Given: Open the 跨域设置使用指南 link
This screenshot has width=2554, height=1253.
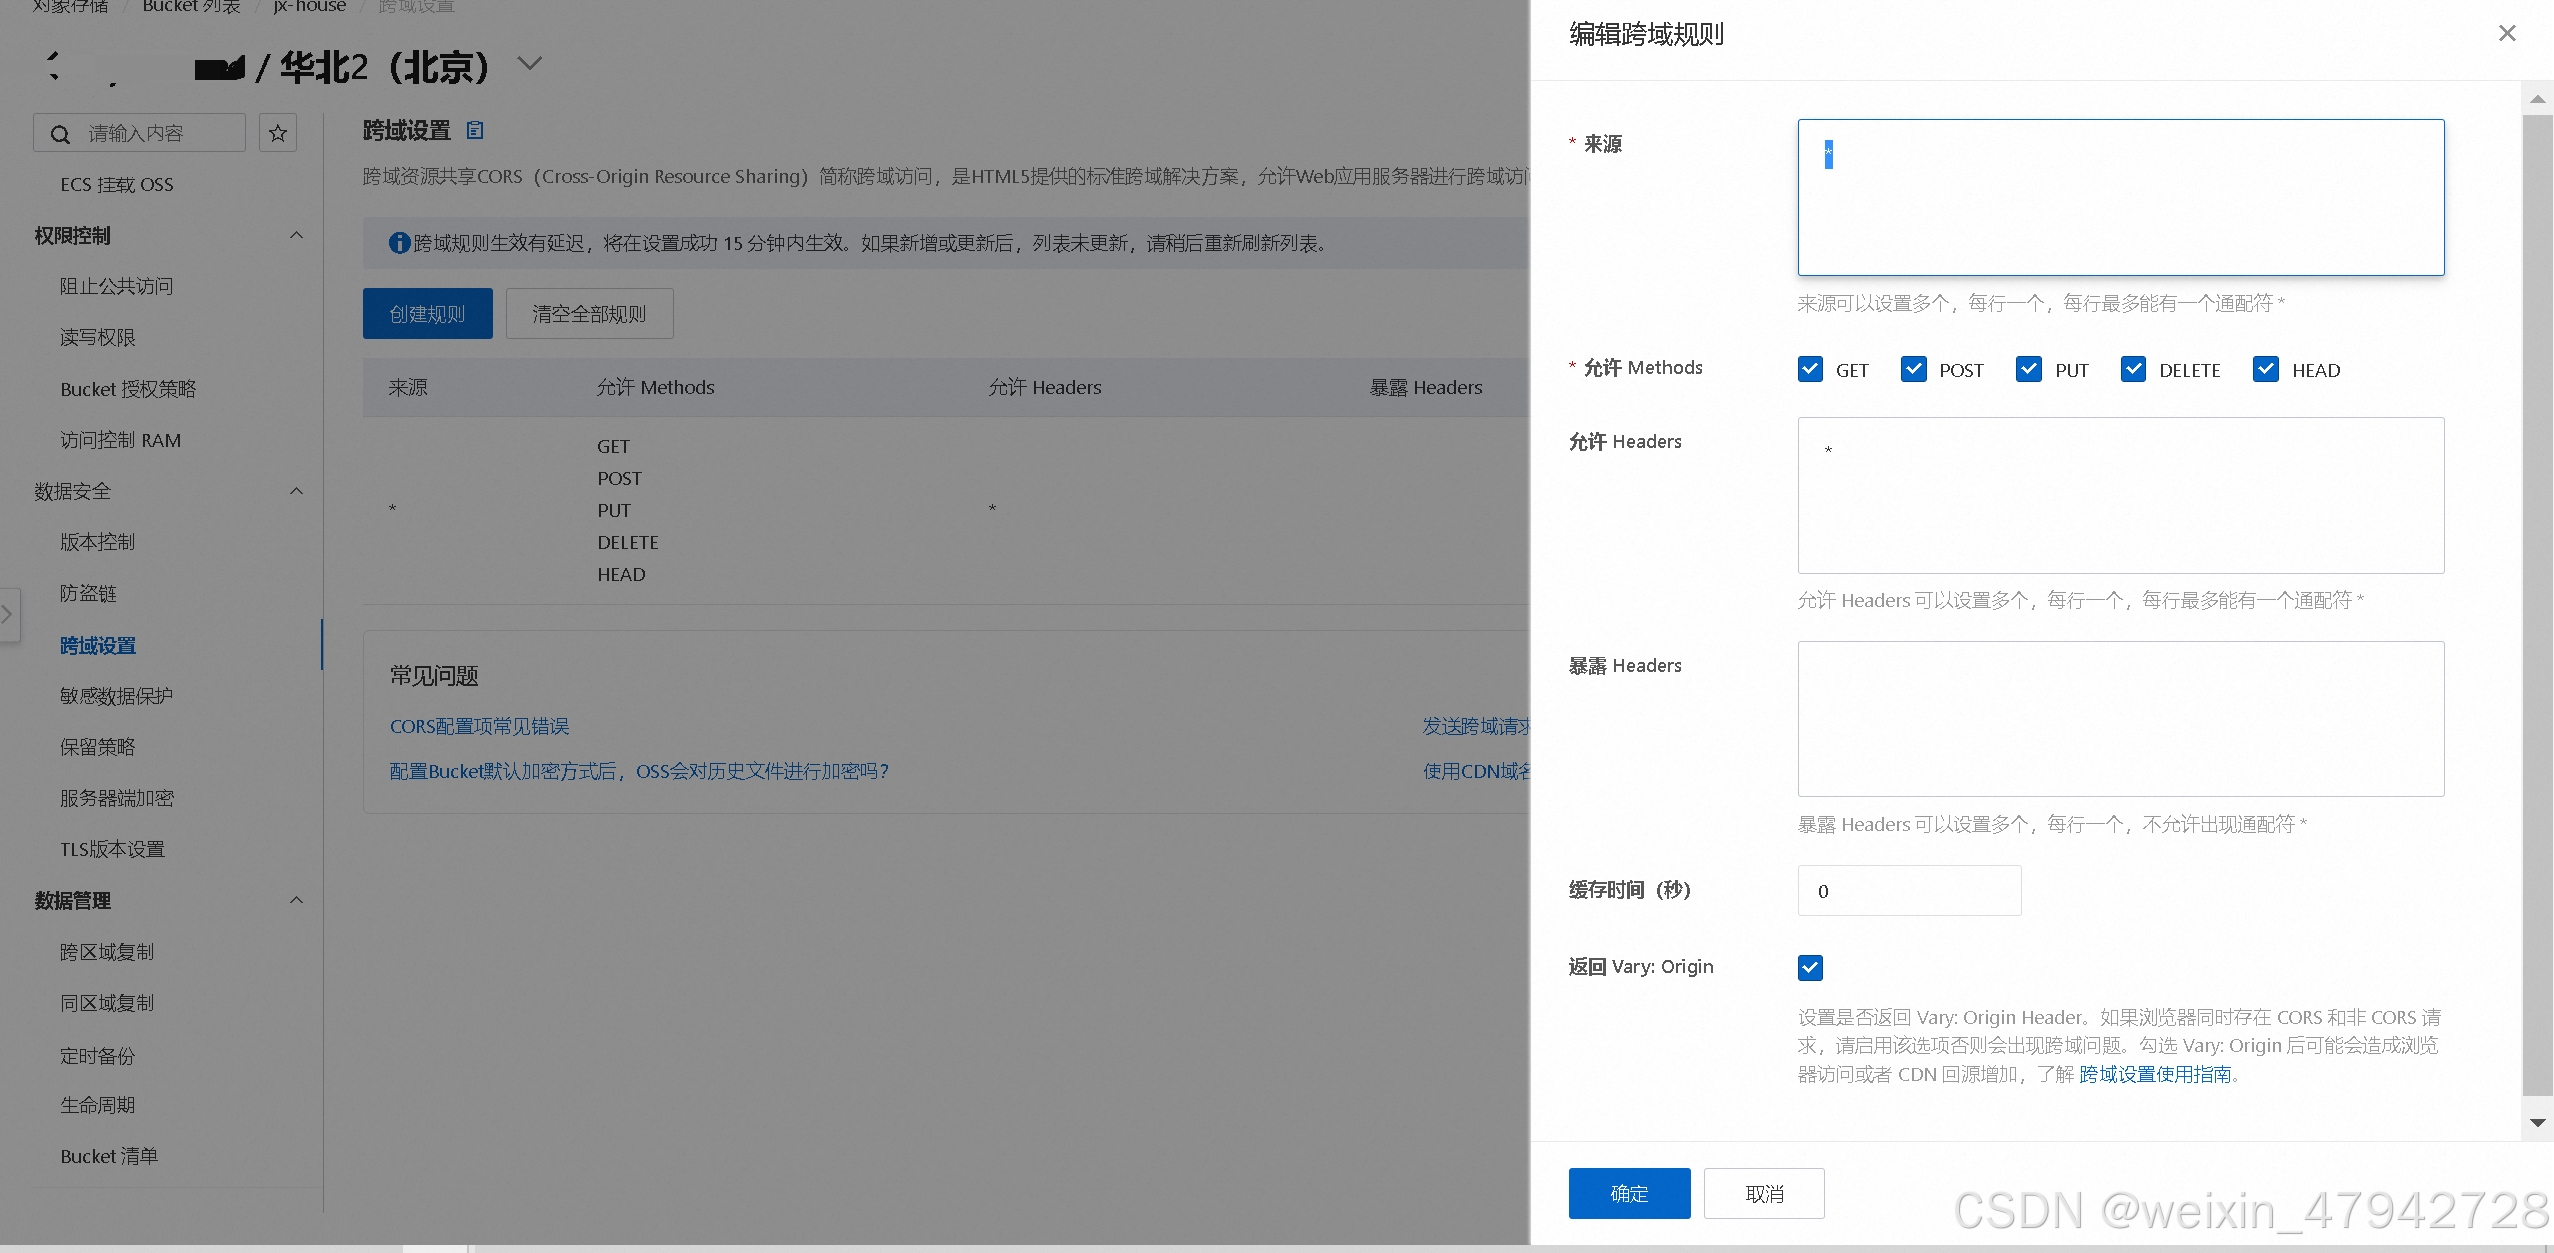Looking at the screenshot, I should click(2155, 1074).
